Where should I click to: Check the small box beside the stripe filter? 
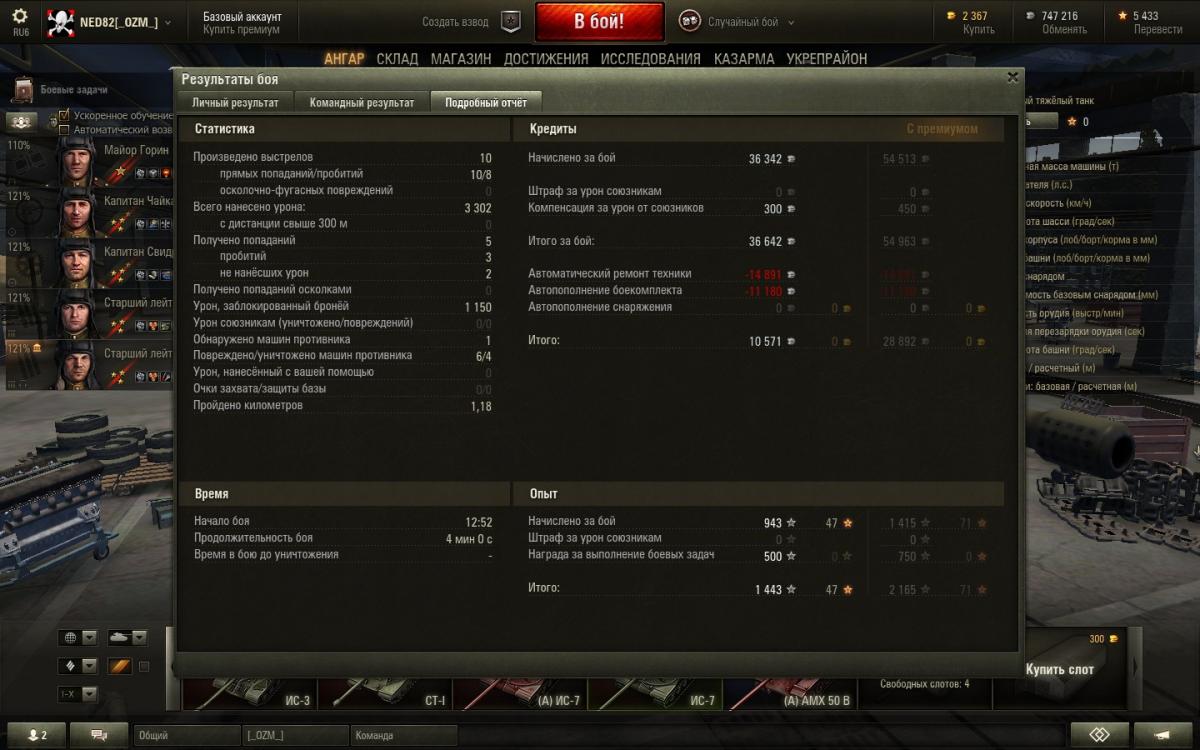pyautogui.click(x=144, y=667)
